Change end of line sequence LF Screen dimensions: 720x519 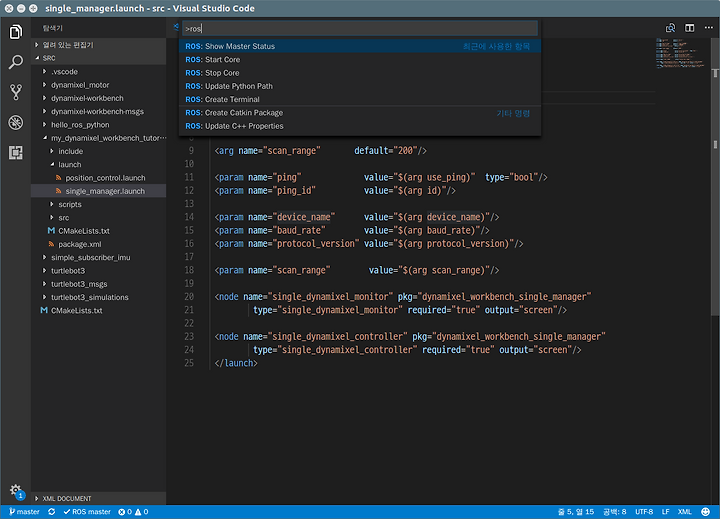click(665, 512)
